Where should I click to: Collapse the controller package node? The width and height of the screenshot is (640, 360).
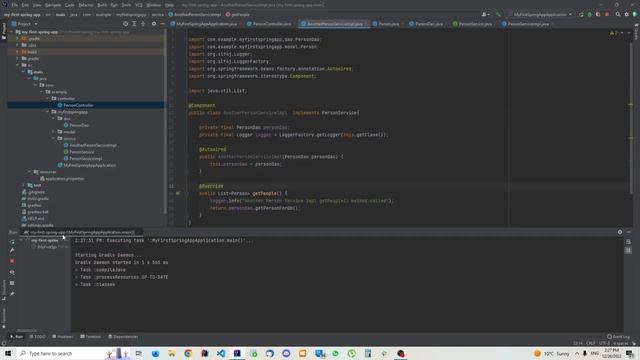tap(47, 98)
